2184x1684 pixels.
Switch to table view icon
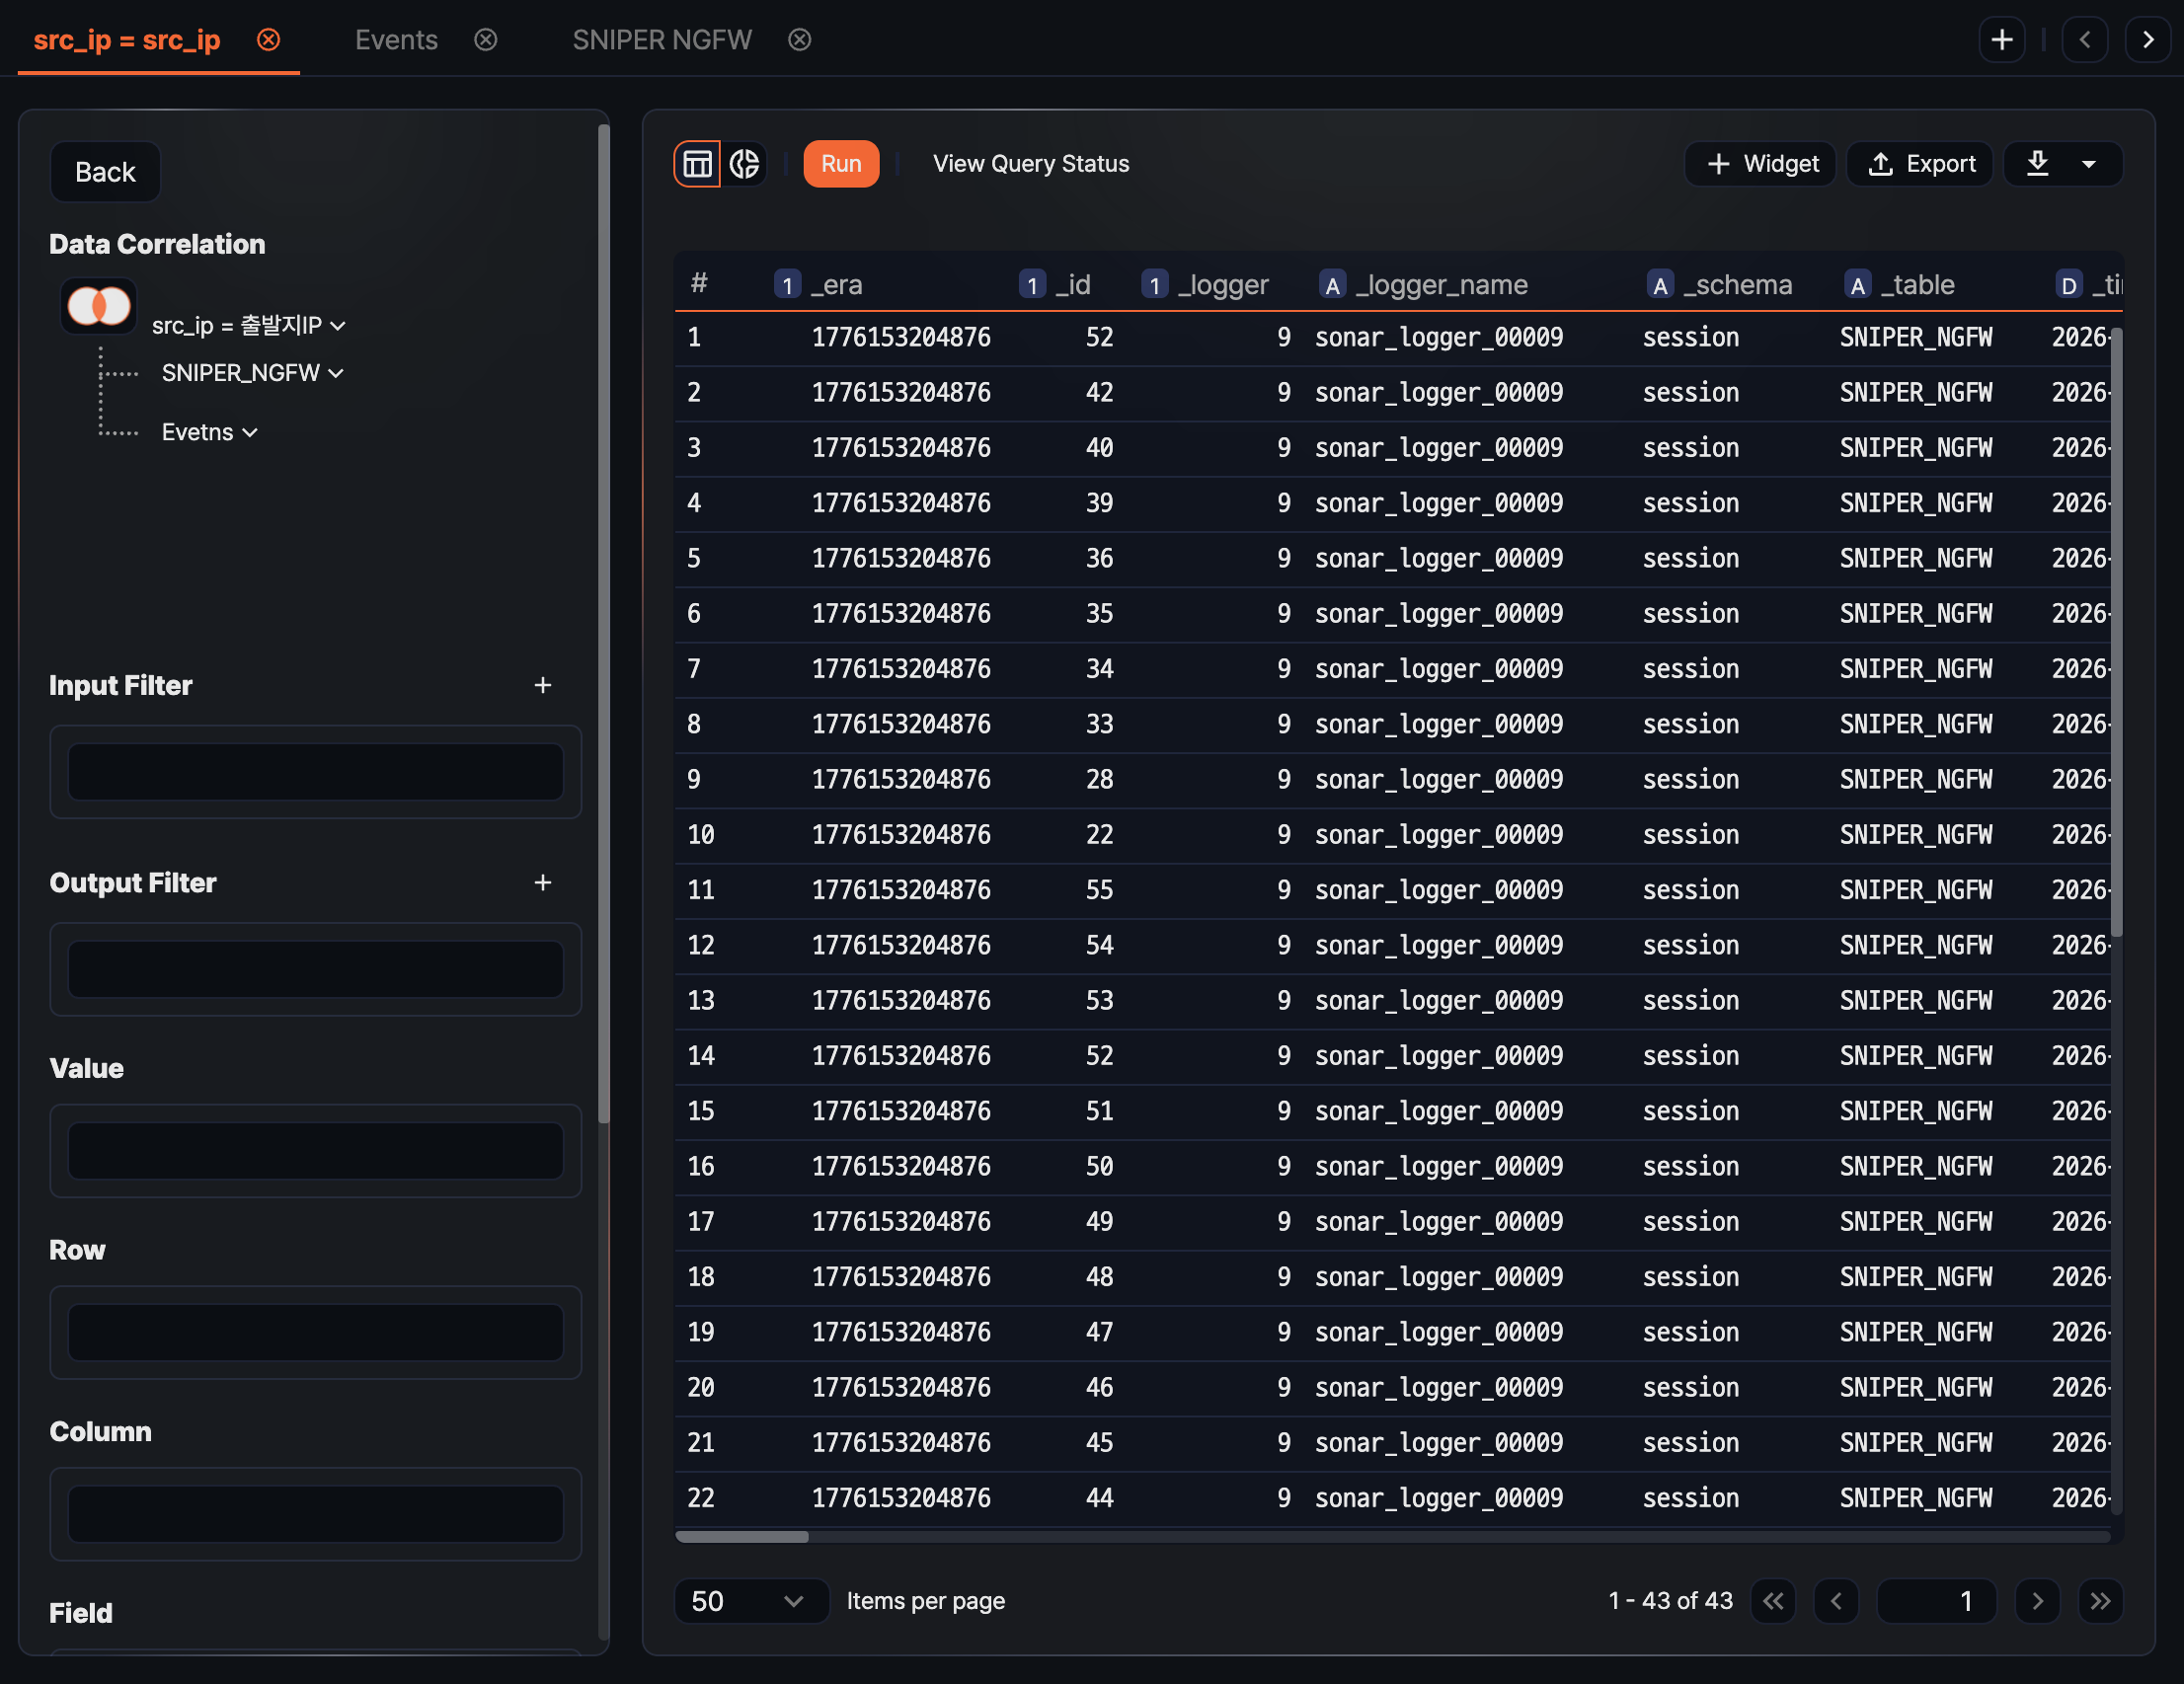tap(697, 164)
